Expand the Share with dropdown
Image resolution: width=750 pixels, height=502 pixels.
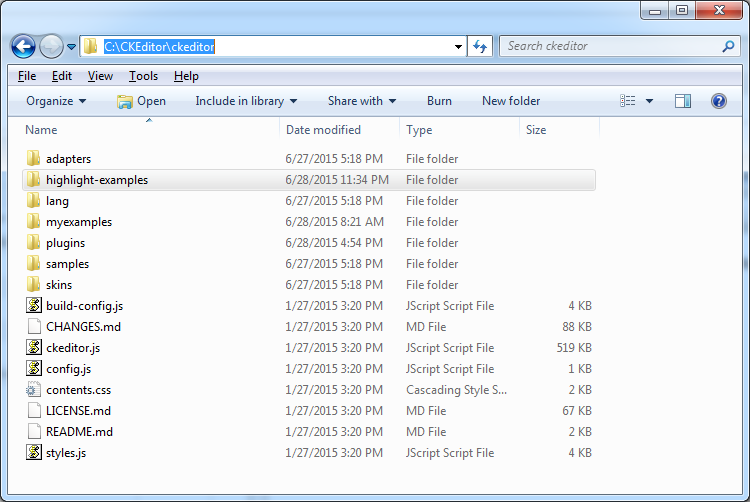[x=362, y=101]
